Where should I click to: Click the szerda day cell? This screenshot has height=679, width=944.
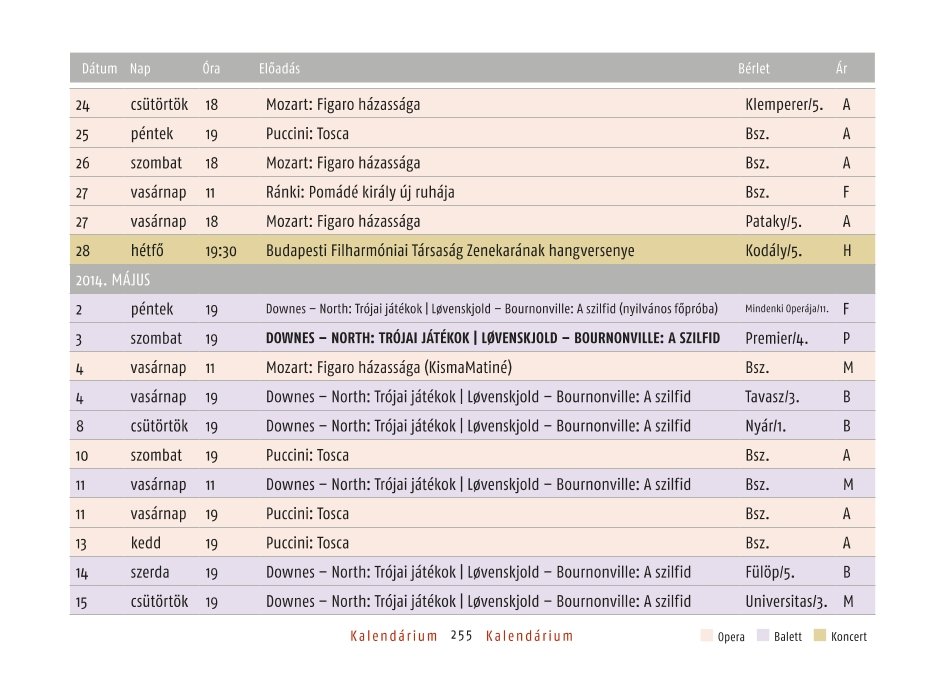pyautogui.click(x=150, y=572)
